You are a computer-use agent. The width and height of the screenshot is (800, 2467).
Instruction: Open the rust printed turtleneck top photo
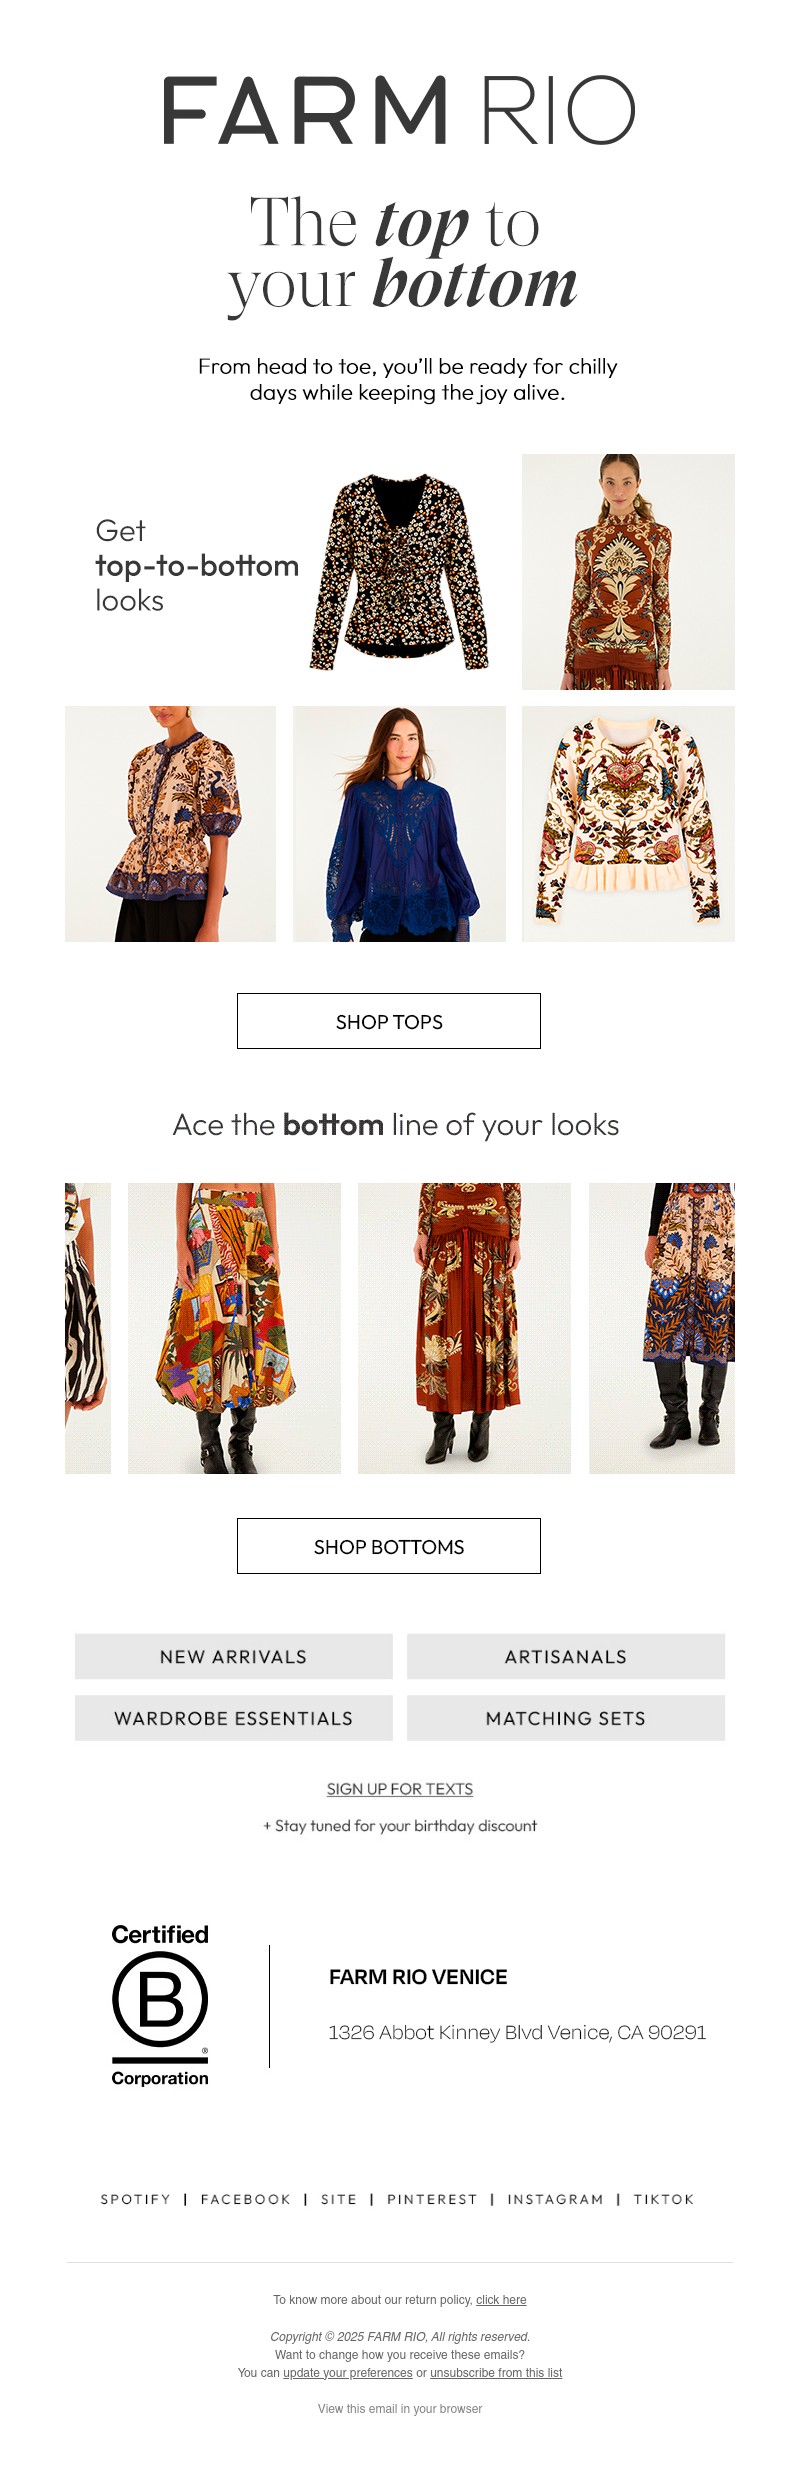tap(628, 571)
